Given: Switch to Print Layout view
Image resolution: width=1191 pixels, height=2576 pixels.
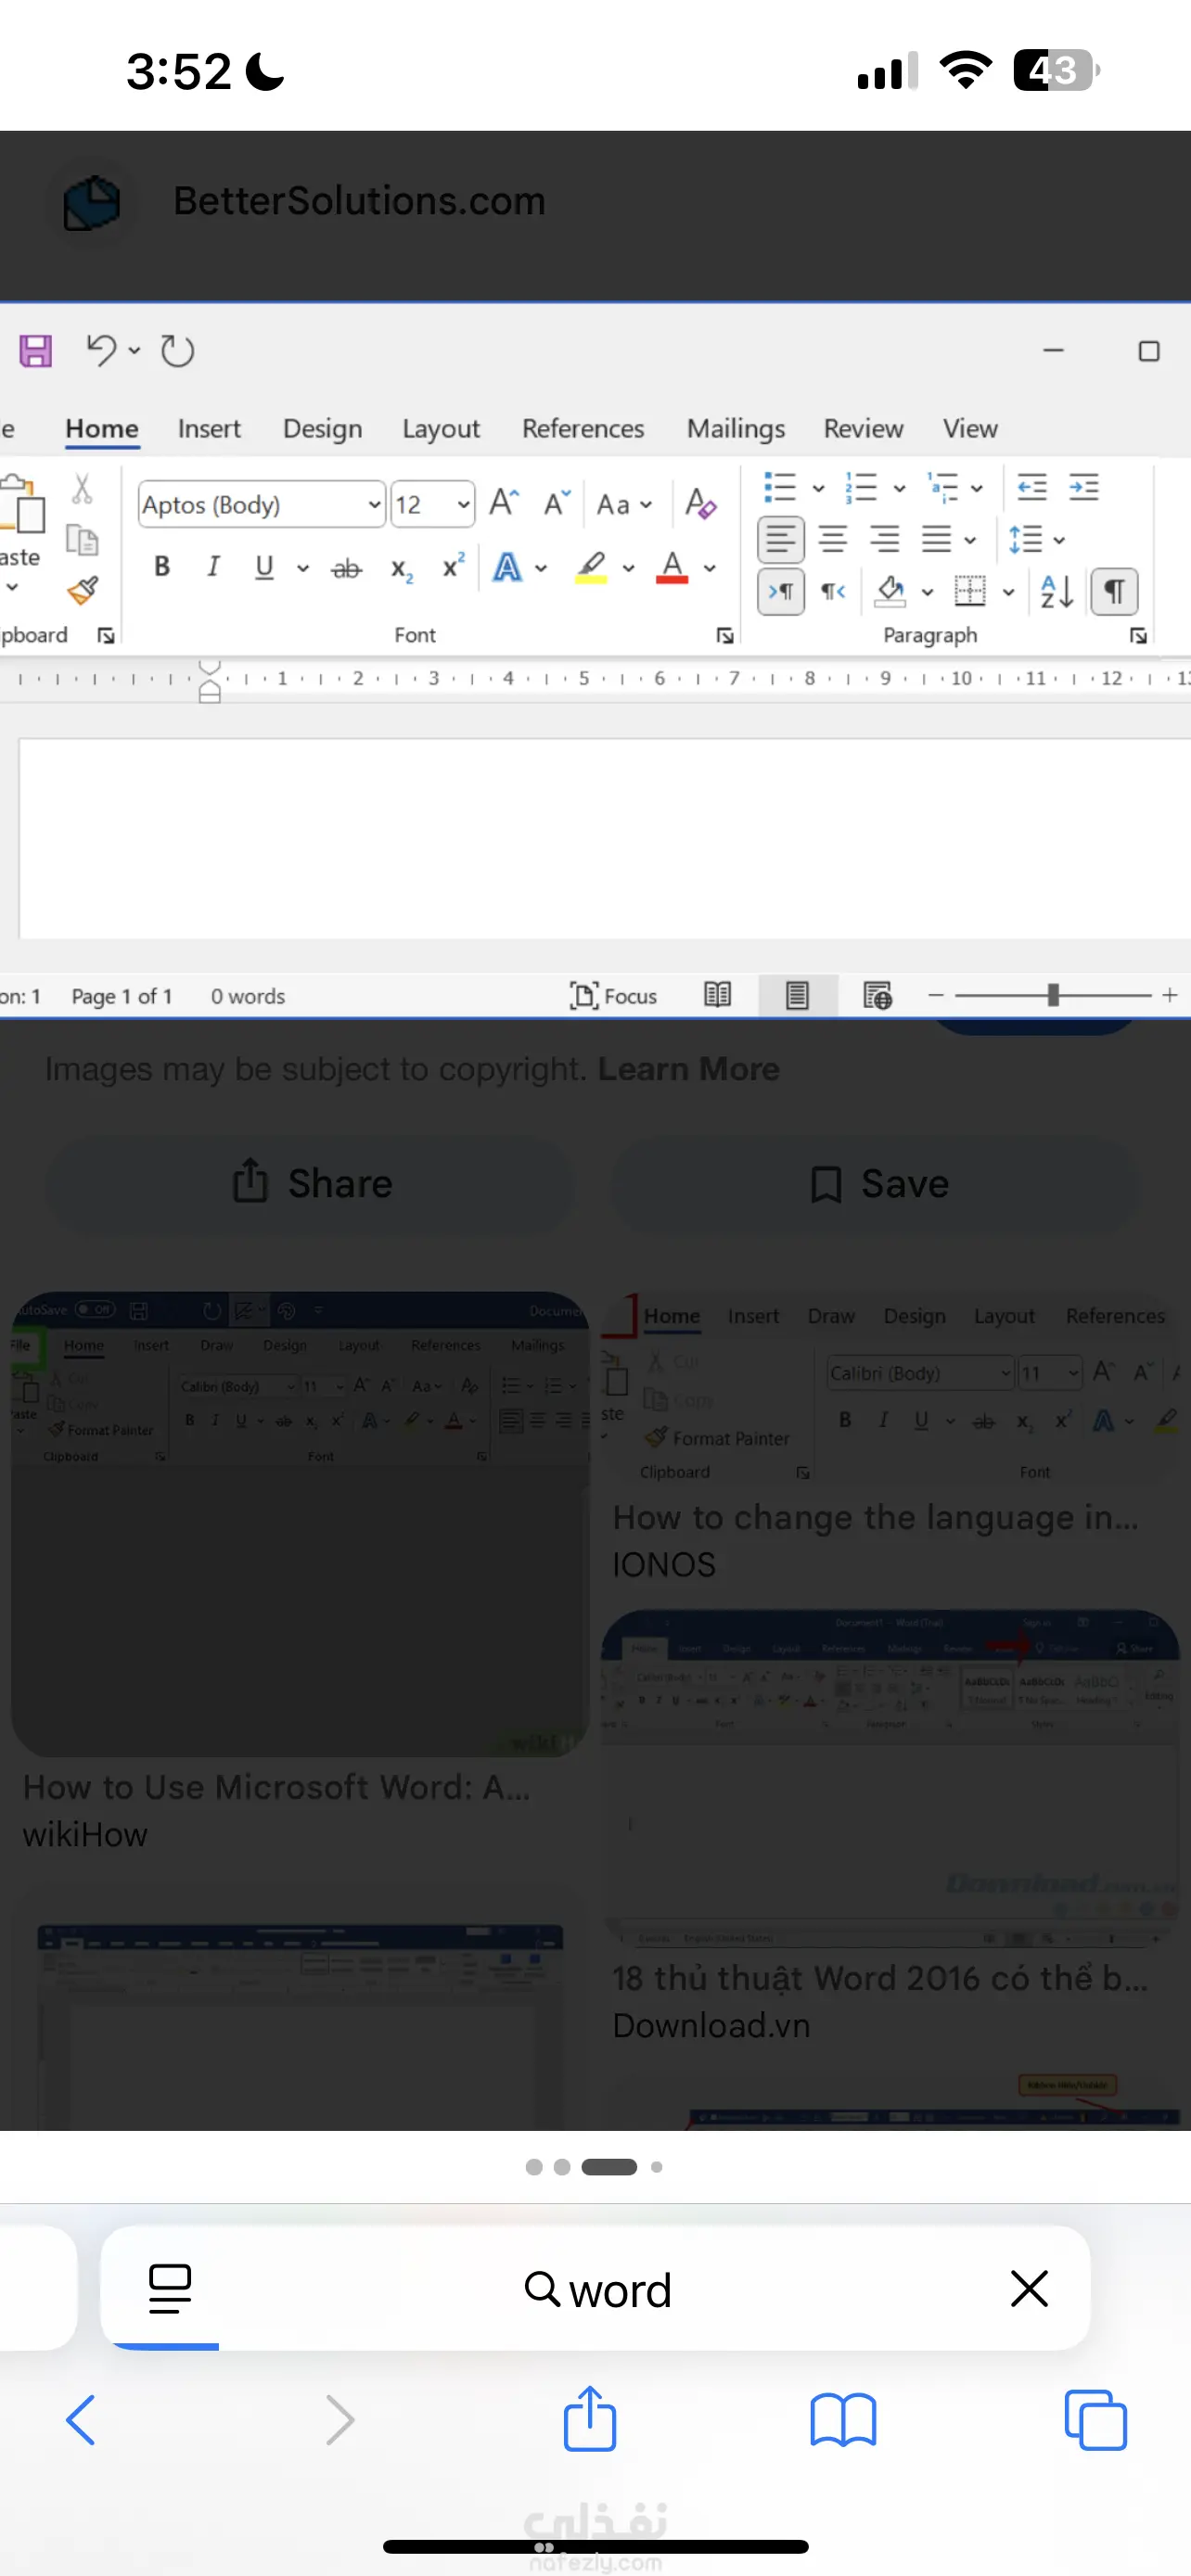Looking at the screenshot, I should [x=797, y=996].
